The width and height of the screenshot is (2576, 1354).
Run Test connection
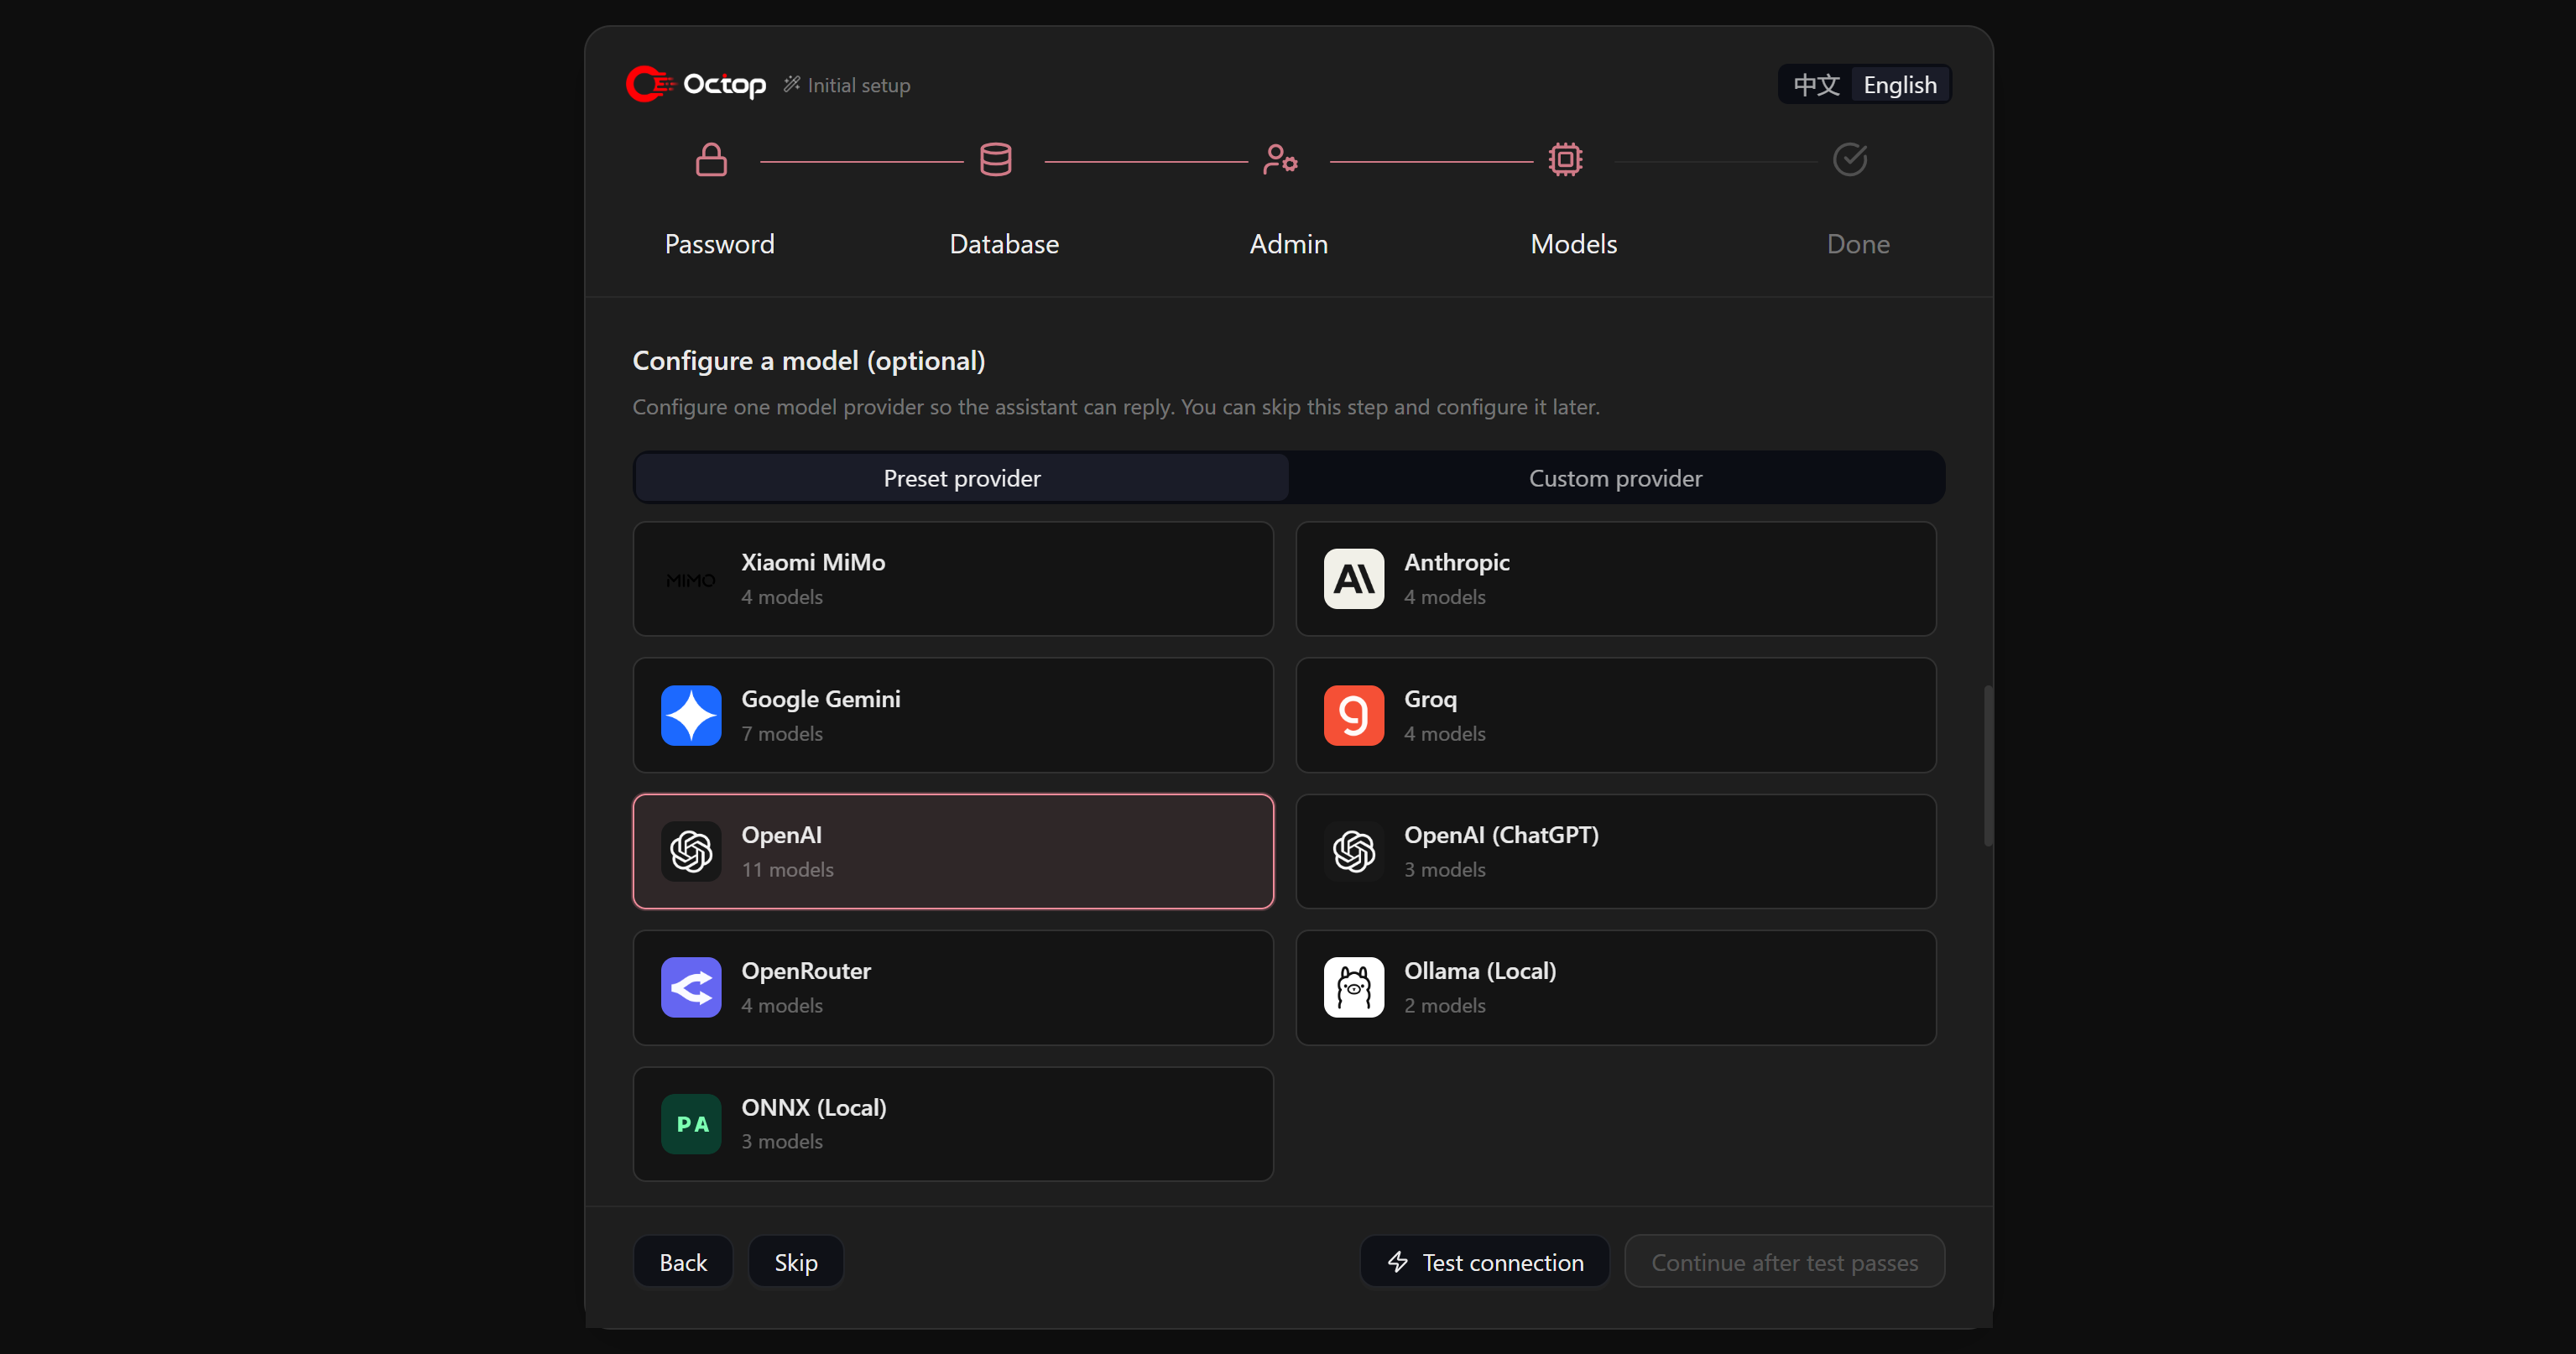click(1485, 1262)
